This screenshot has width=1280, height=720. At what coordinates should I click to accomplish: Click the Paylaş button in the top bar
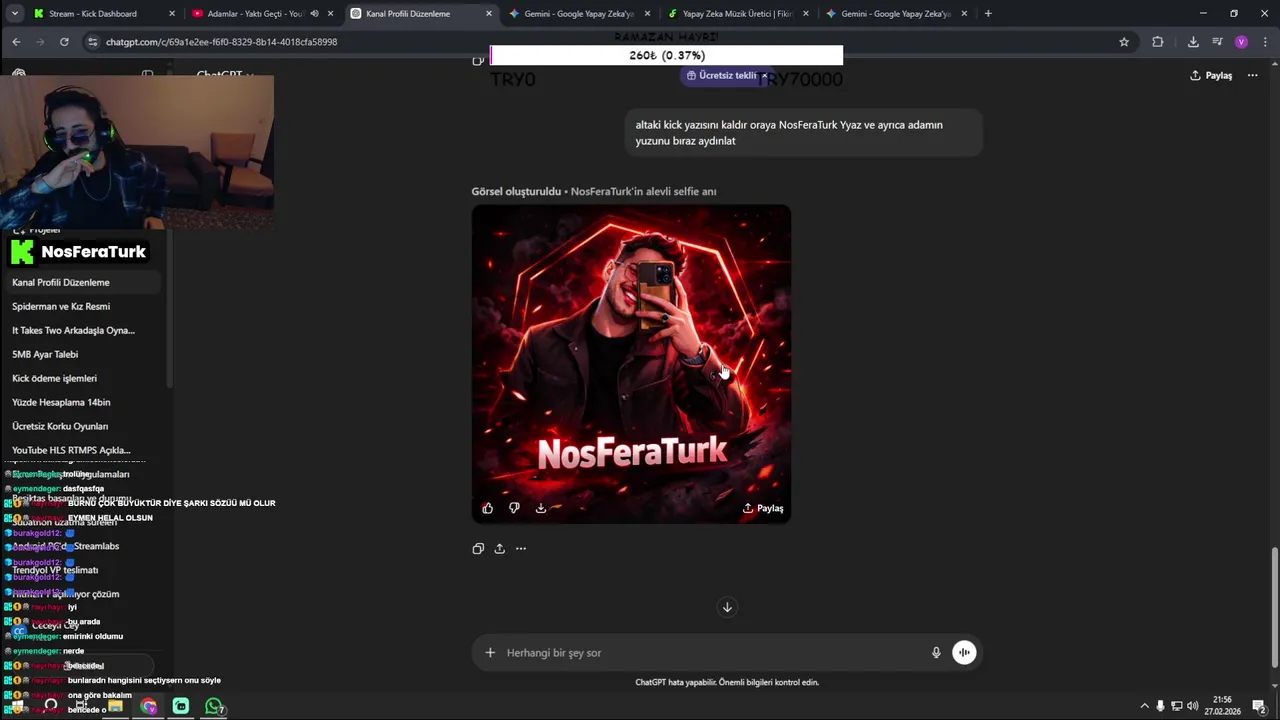tap(1211, 75)
